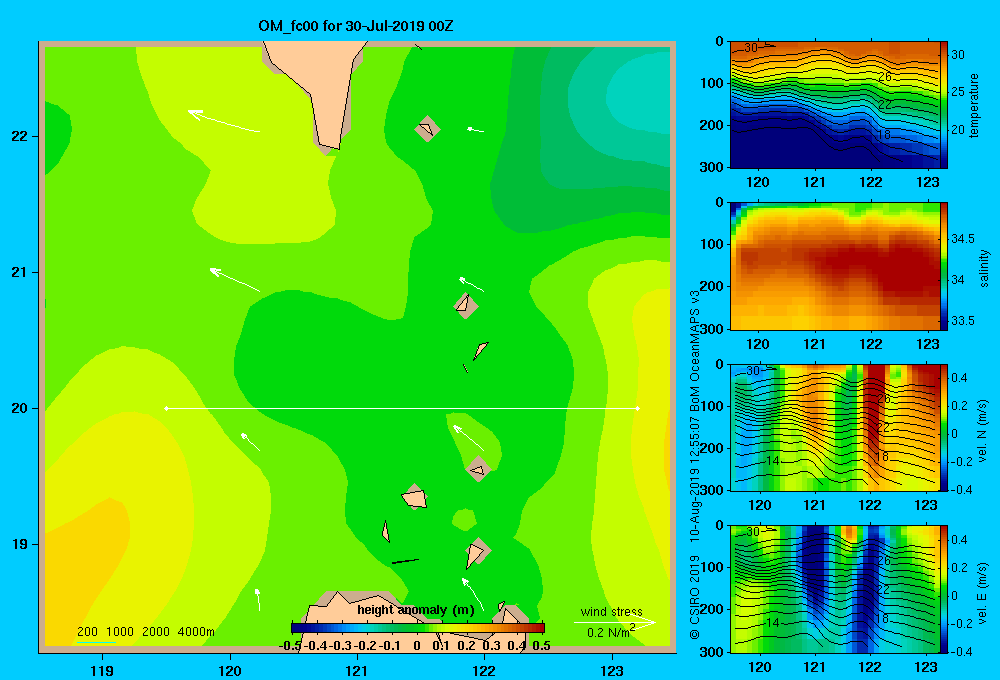The image size is (1000, 680).
Task: Click the title "OM_fc00 for 30-Jul-2019 00Z"
Action: 355,26
